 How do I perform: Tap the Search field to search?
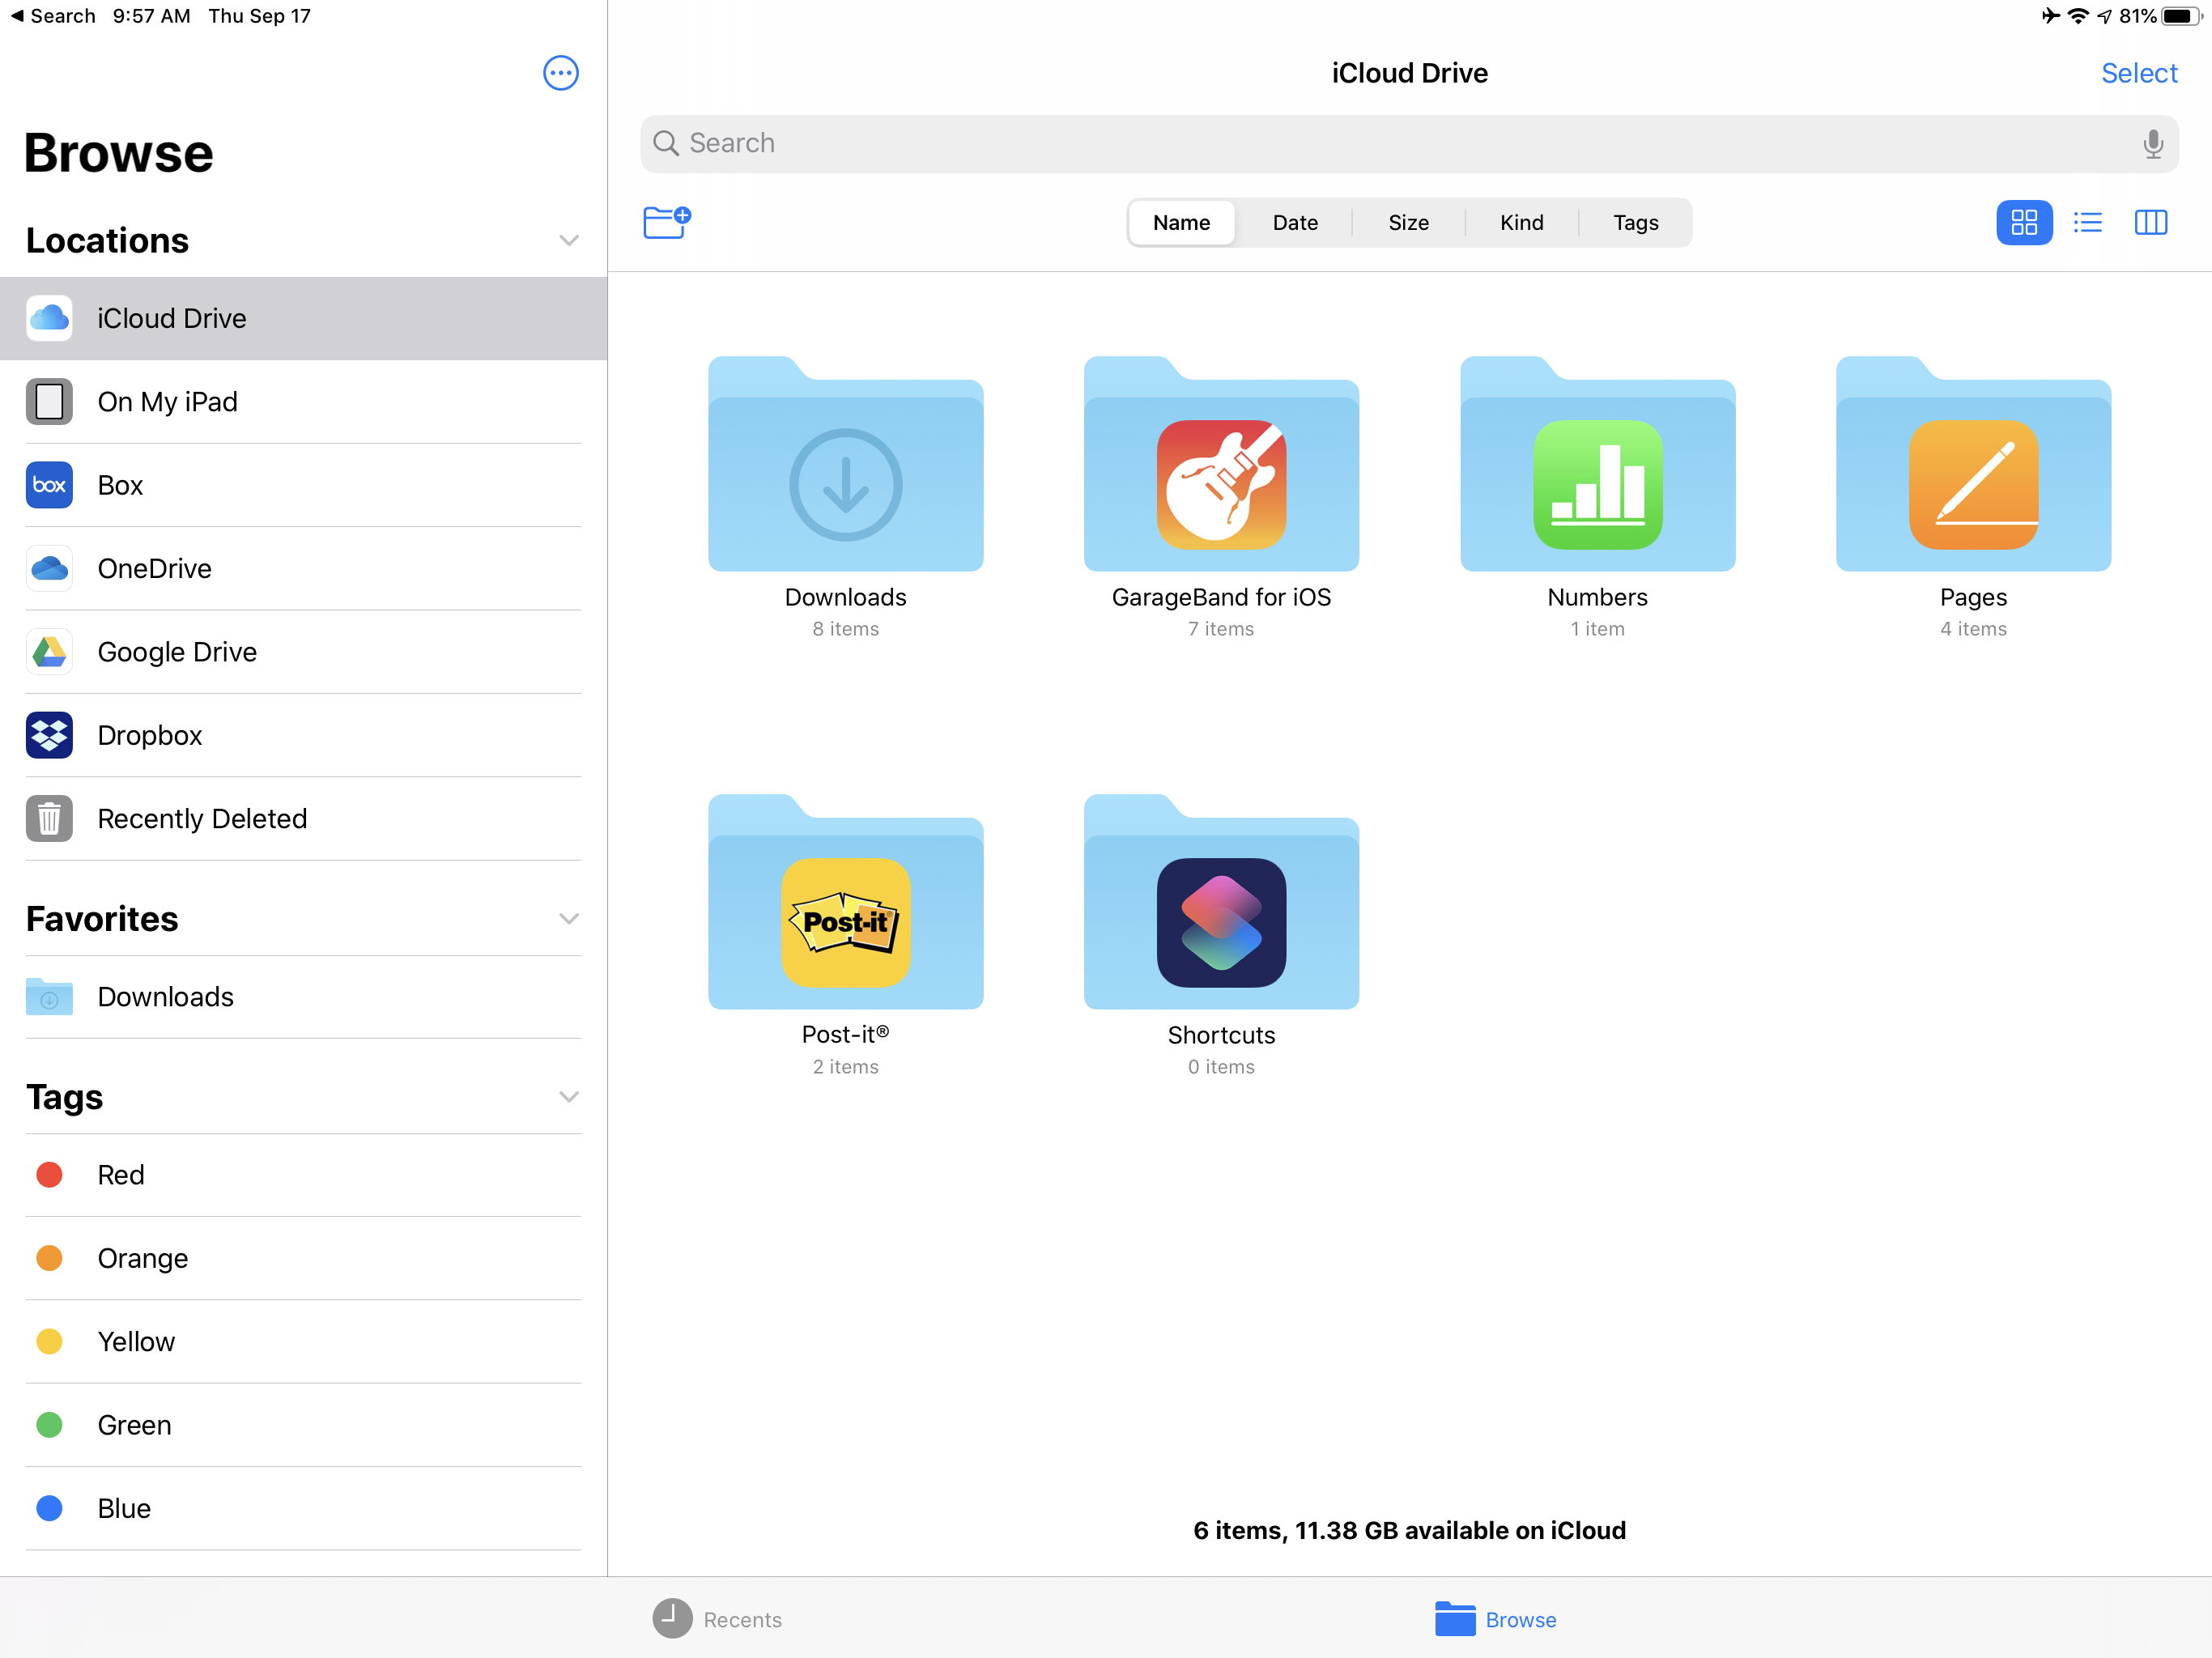coord(1406,142)
